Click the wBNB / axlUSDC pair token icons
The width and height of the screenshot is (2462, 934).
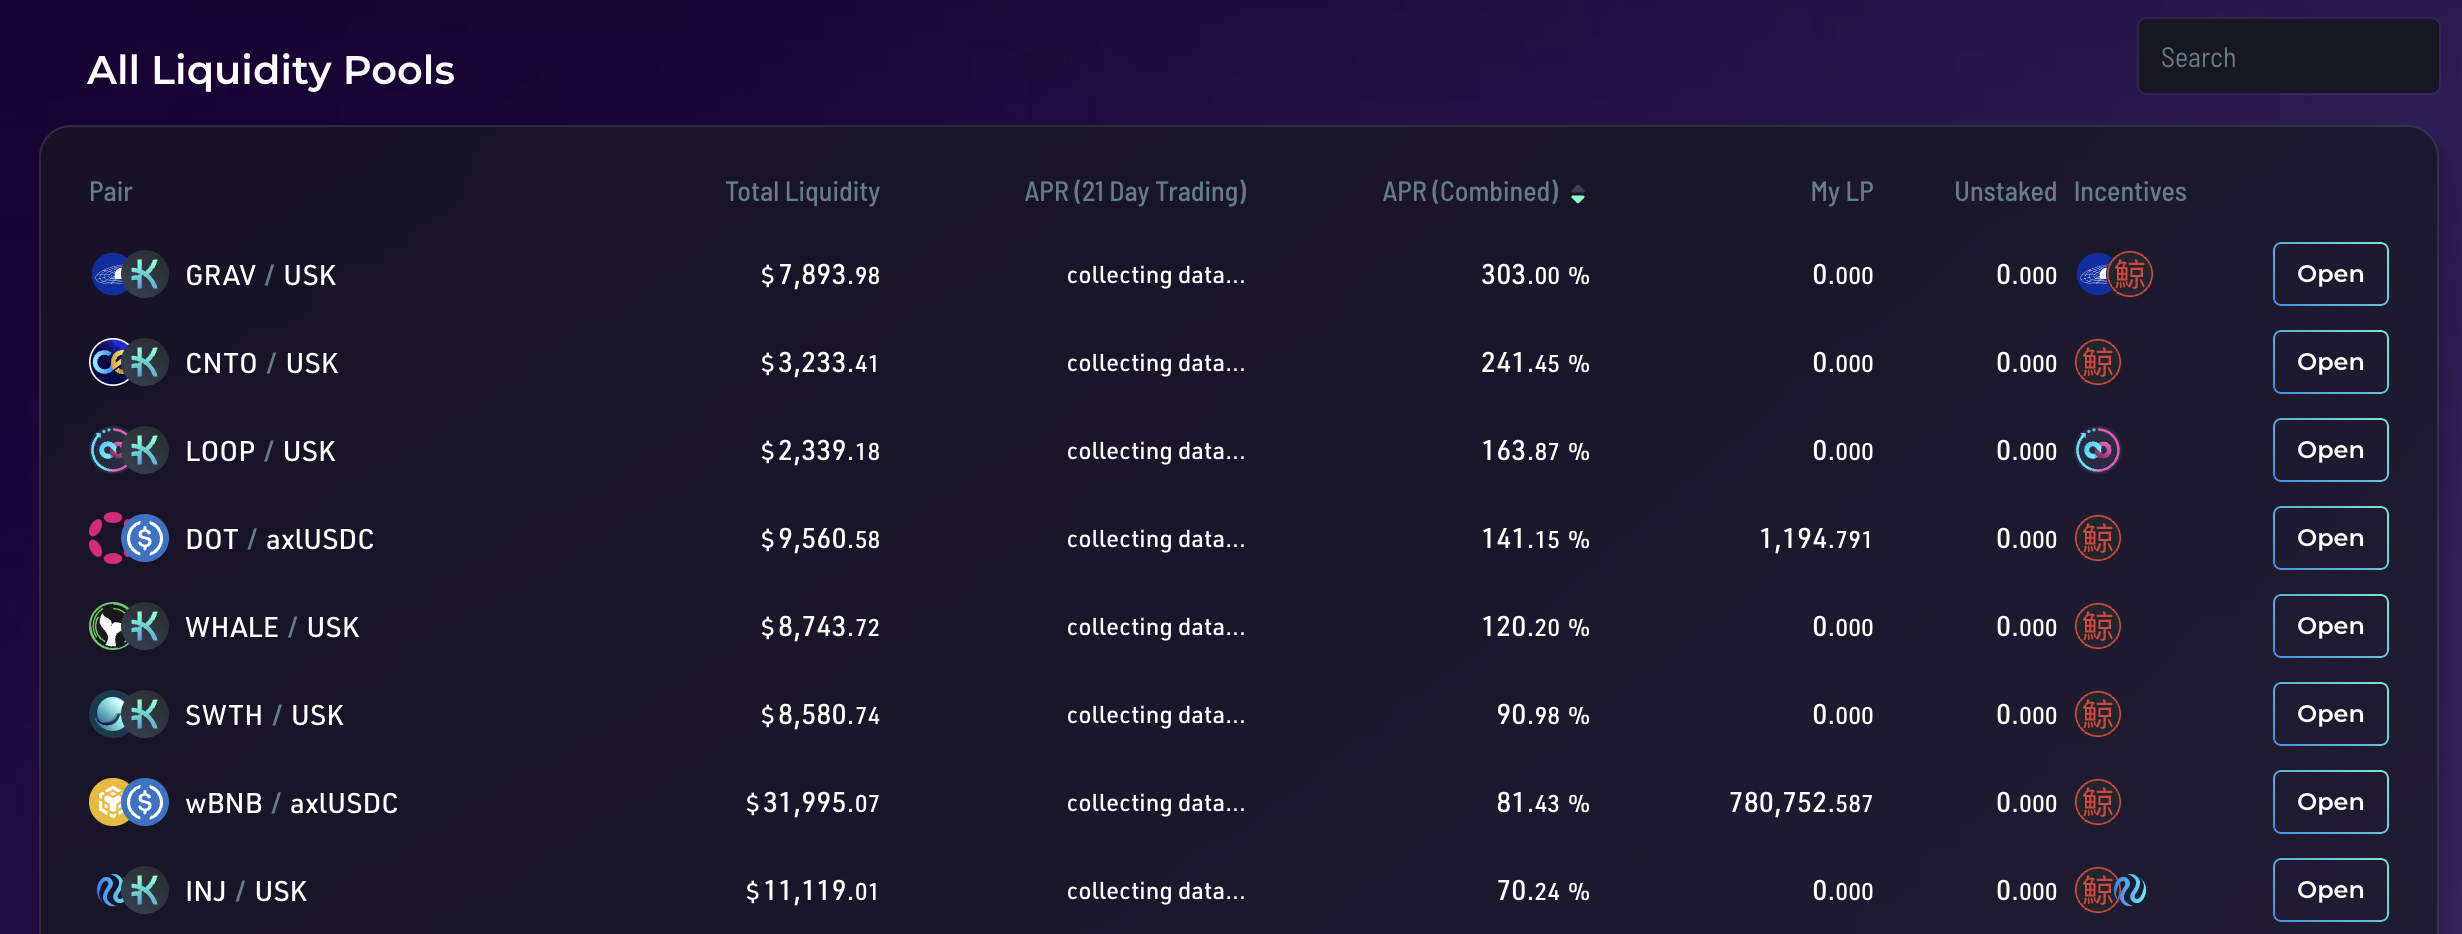(129, 802)
